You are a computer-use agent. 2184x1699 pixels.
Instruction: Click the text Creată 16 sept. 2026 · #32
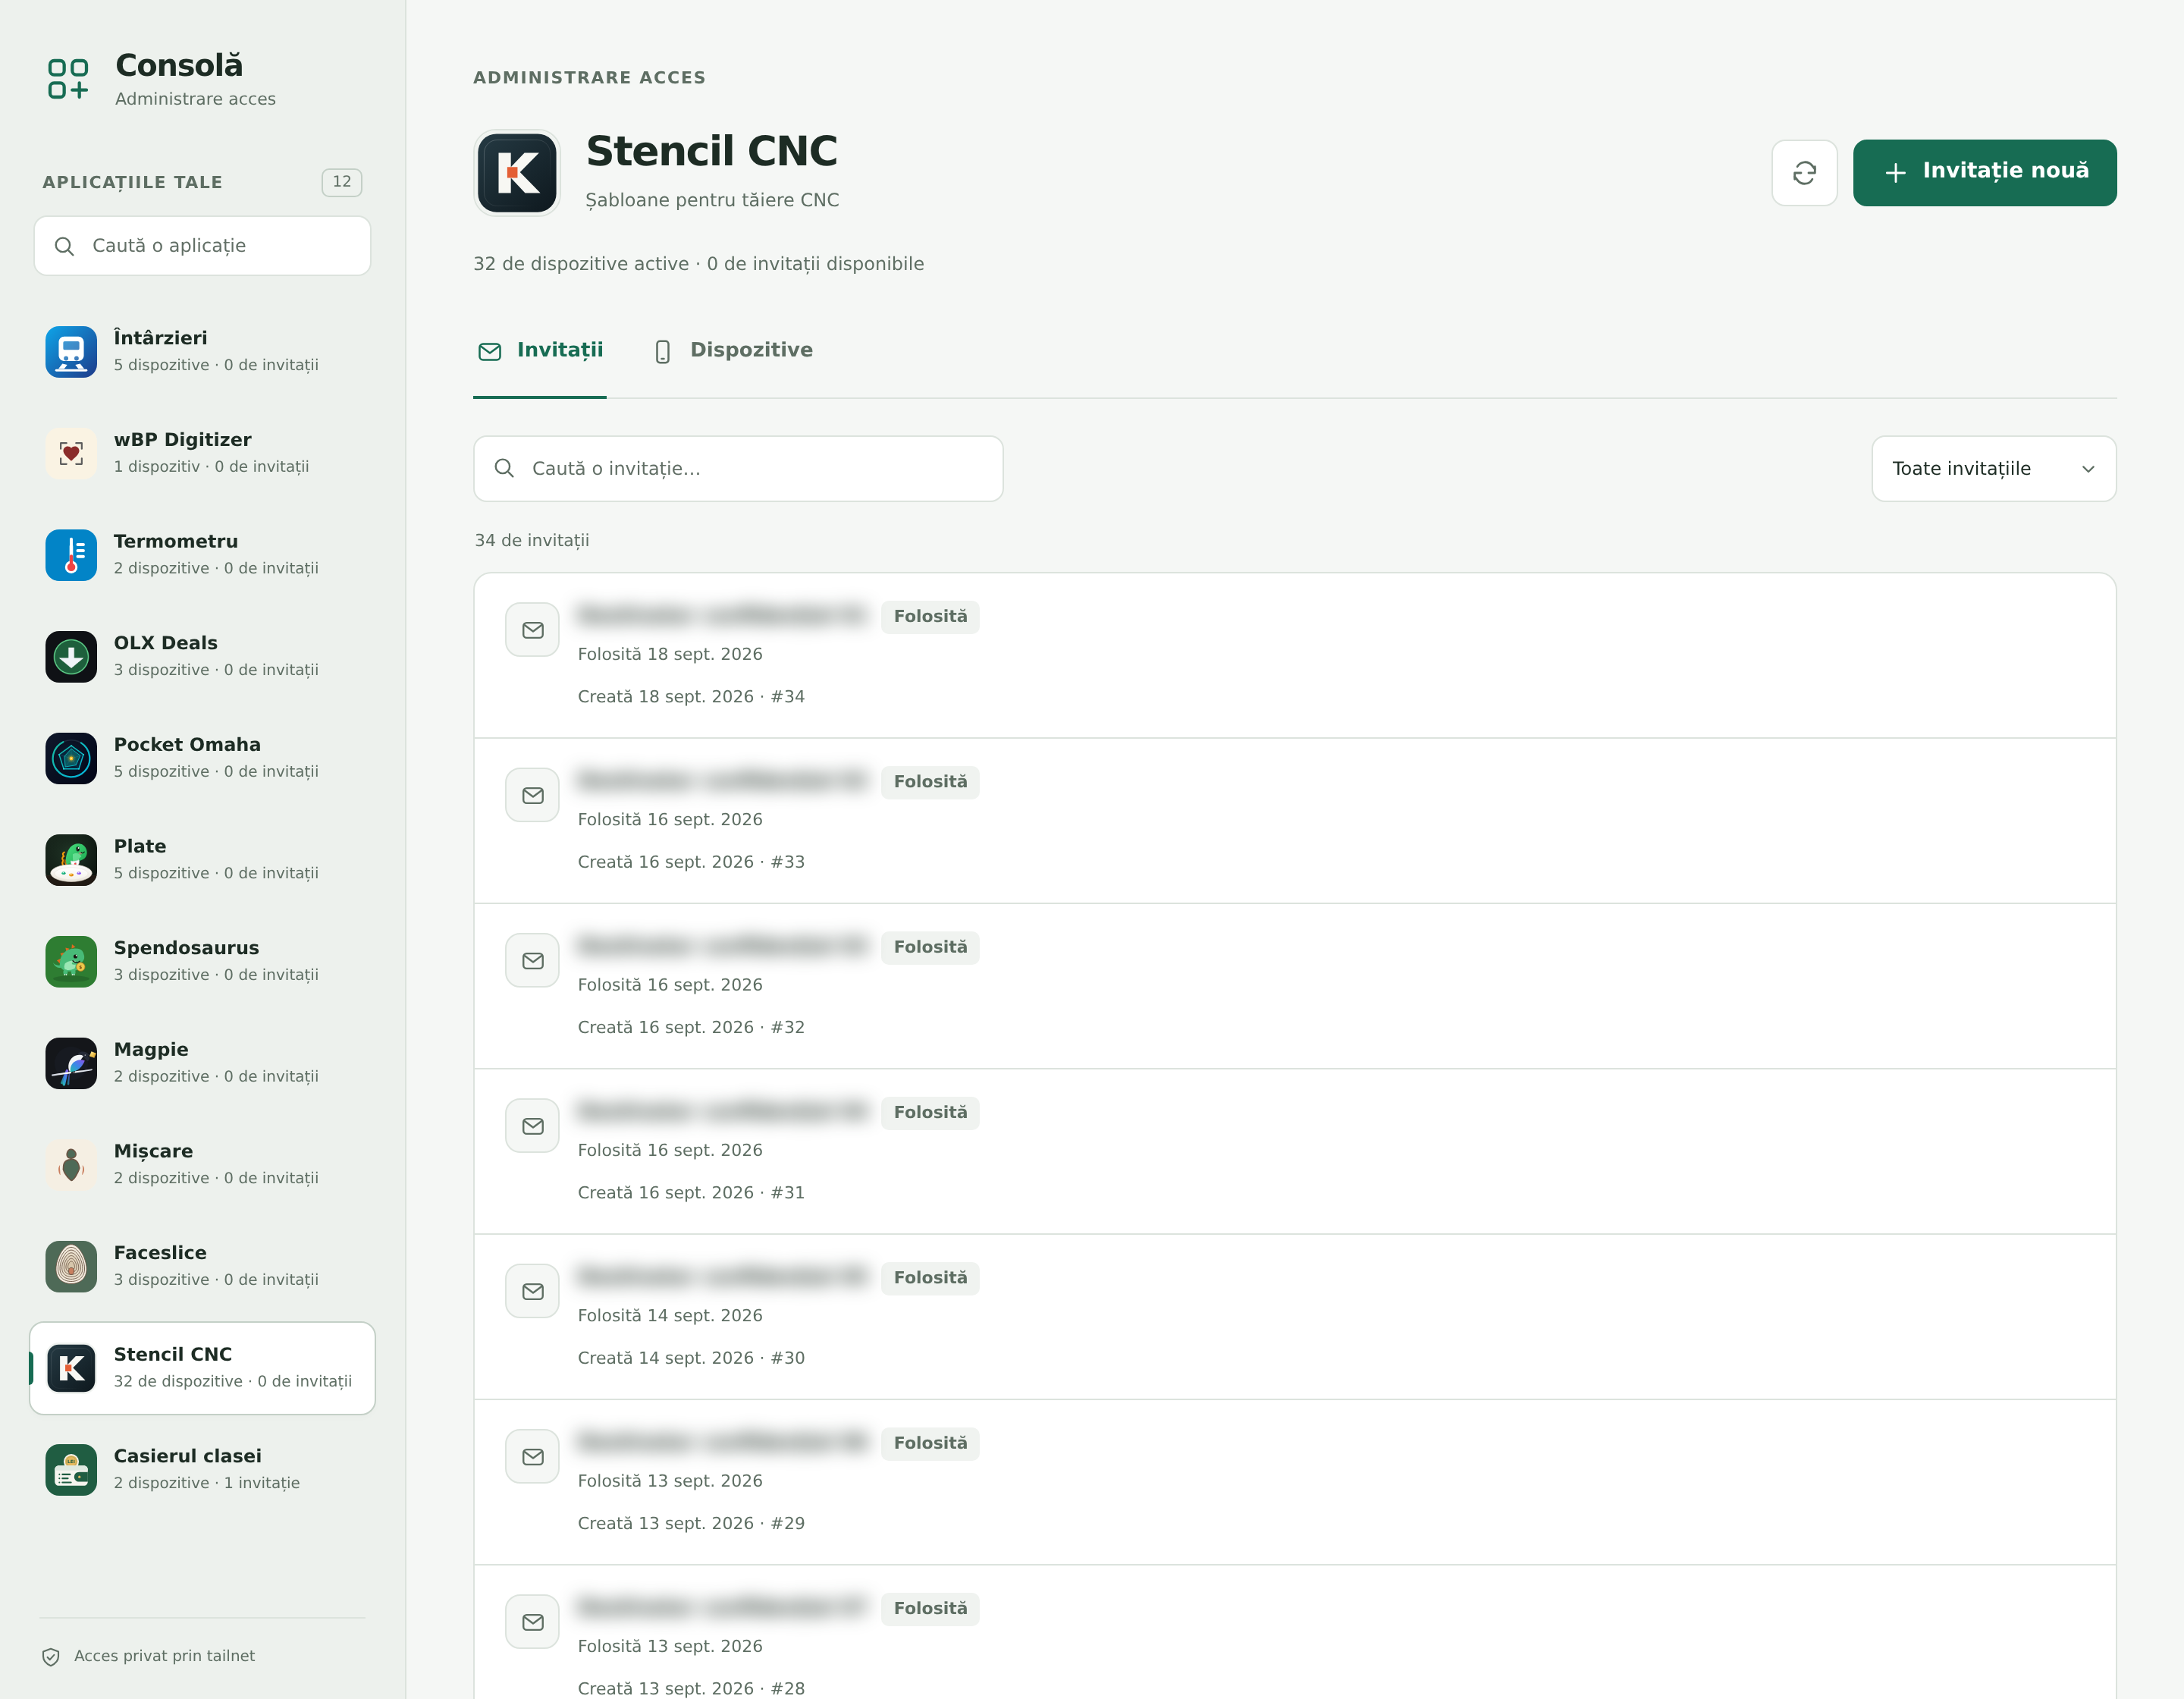pyautogui.click(x=691, y=1027)
